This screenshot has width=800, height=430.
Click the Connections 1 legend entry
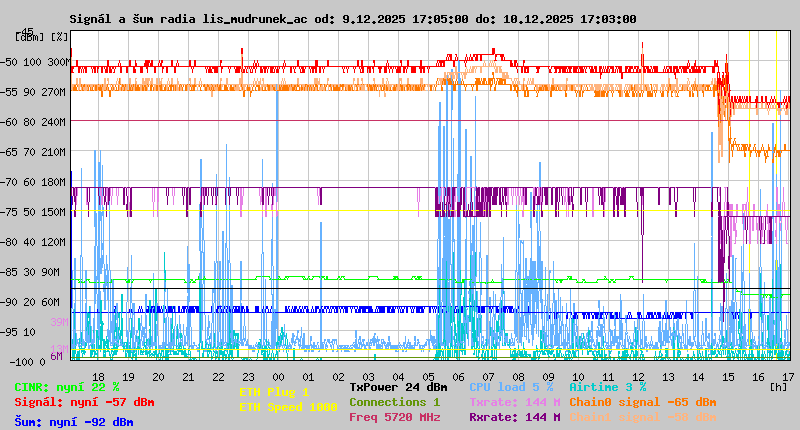[394, 402]
